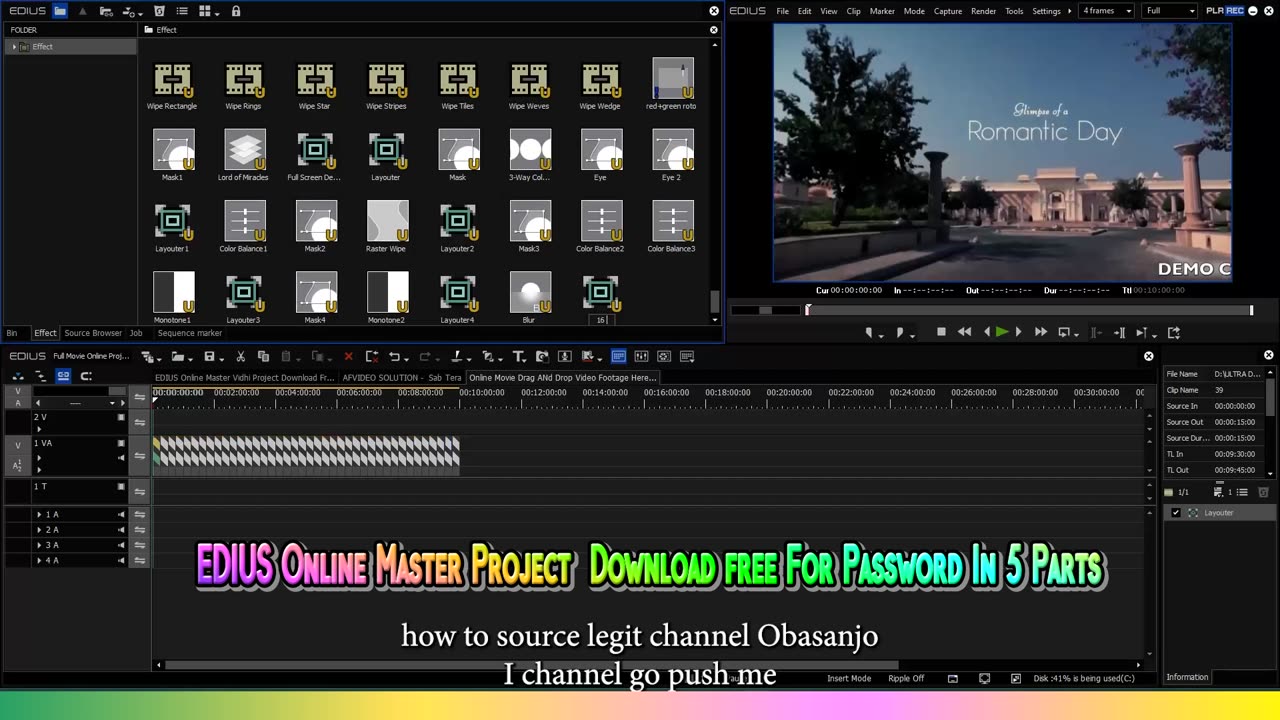
Task: Click the export icon beside the player controls
Action: tap(1174, 332)
